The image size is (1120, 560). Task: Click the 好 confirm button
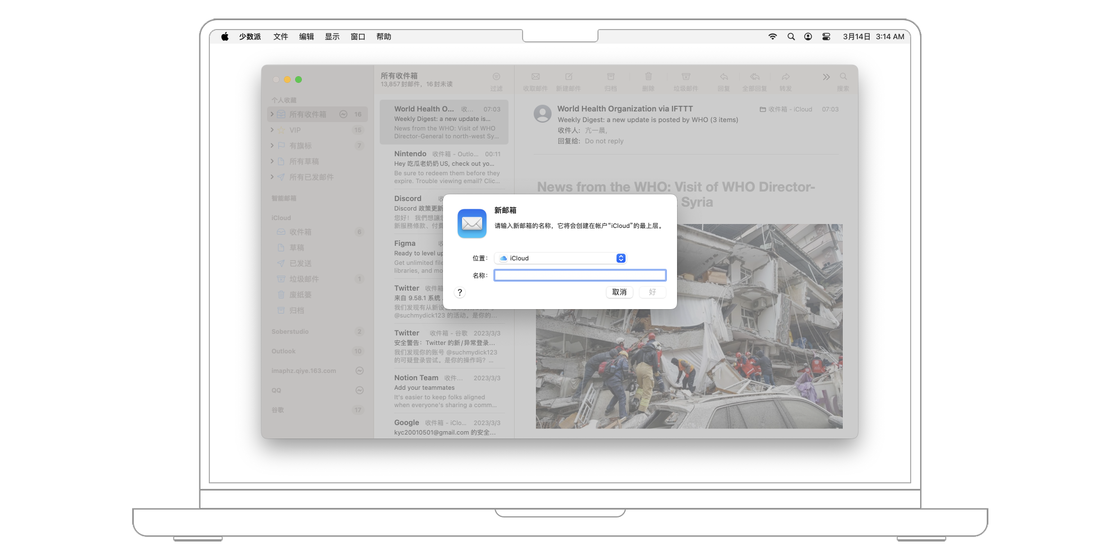(652, 292)
